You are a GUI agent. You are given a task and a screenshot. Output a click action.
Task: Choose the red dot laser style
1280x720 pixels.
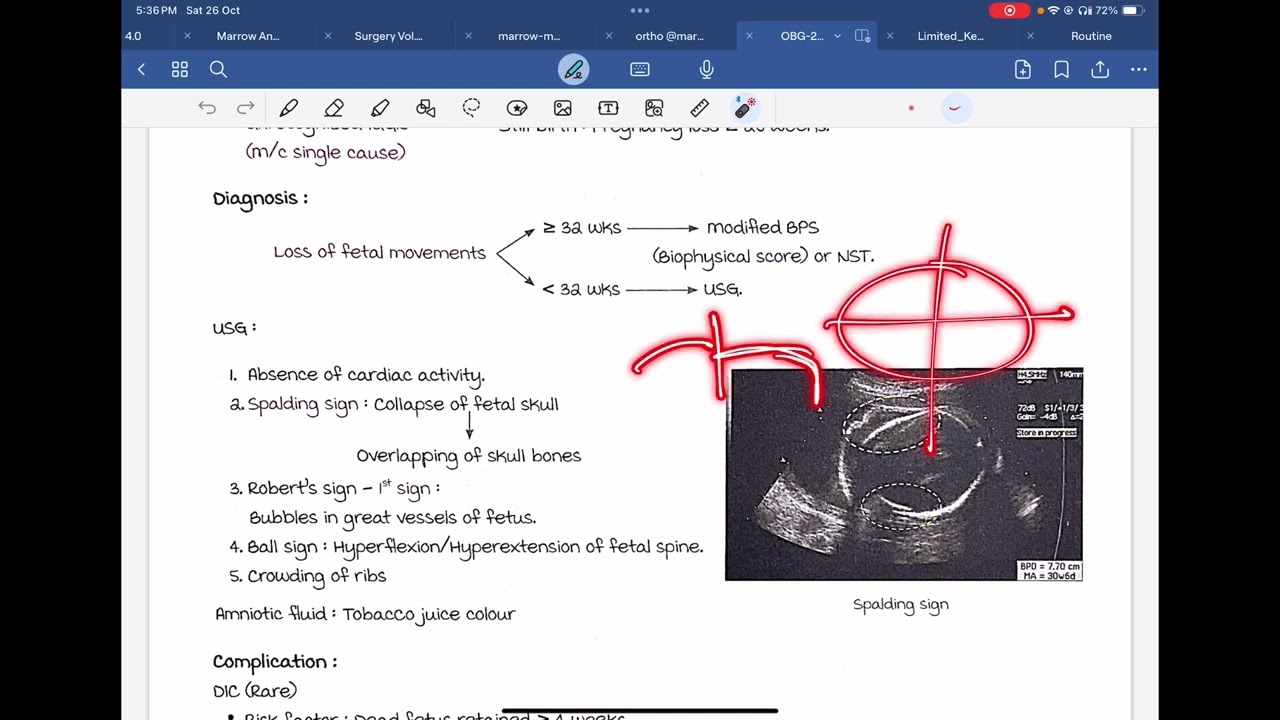coord(911,108)
